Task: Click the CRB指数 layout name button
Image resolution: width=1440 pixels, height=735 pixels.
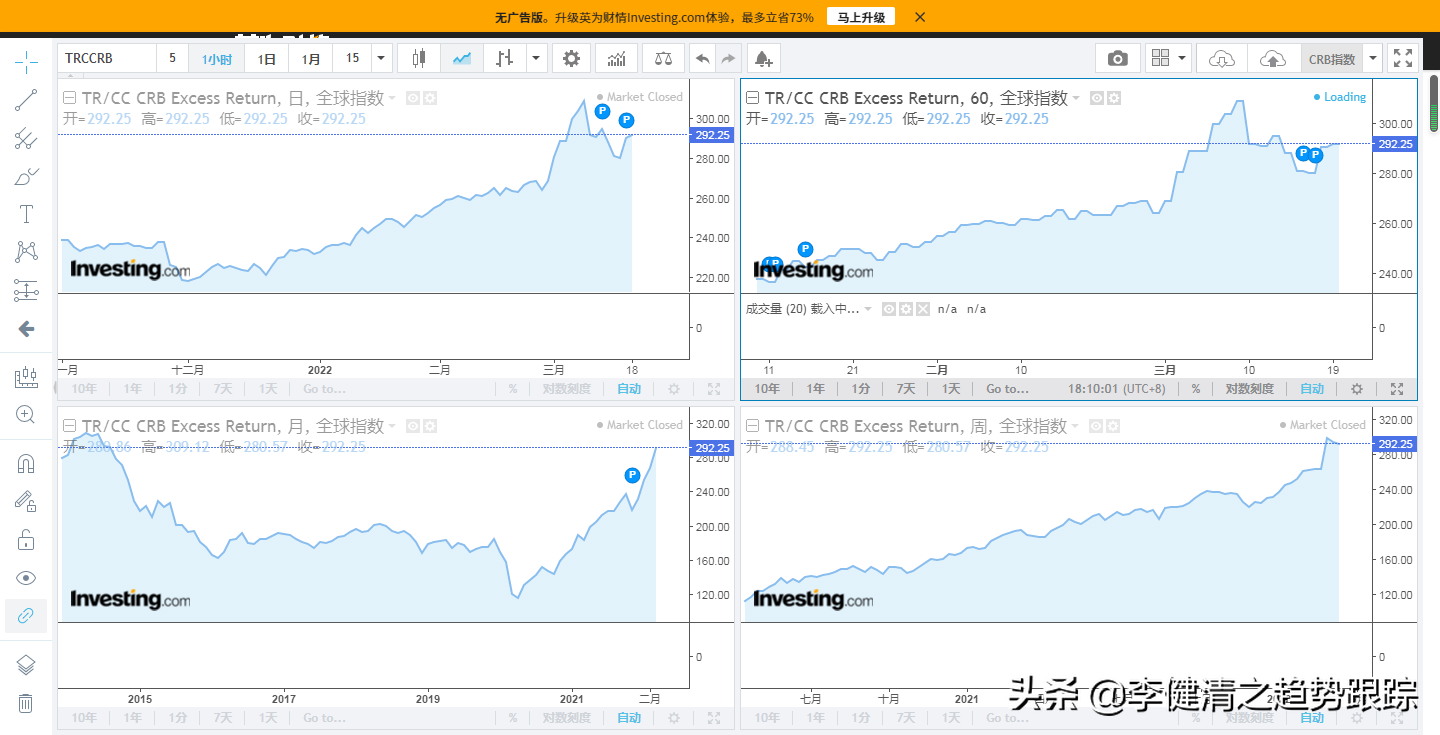Action: coord(1331,59)
